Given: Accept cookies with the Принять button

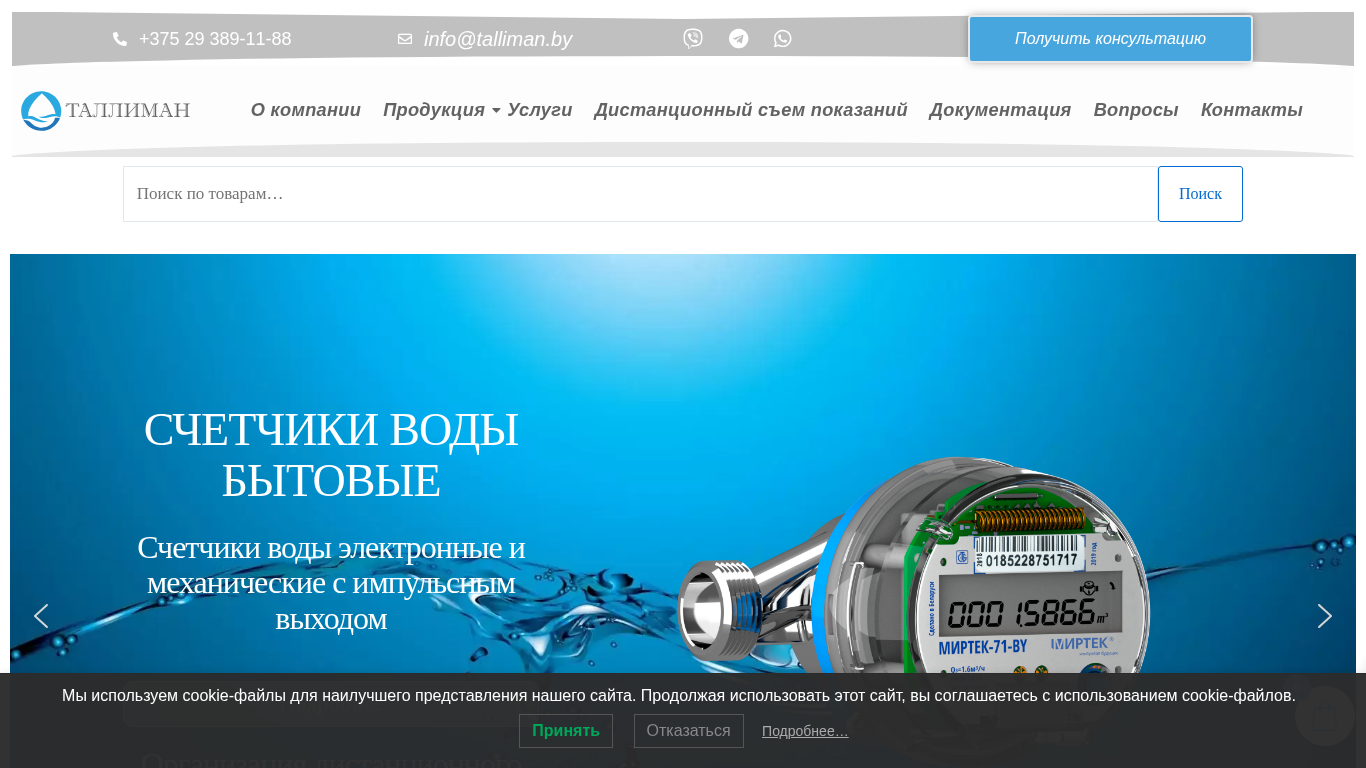Looking at the screenshot, I should point(566,731).
